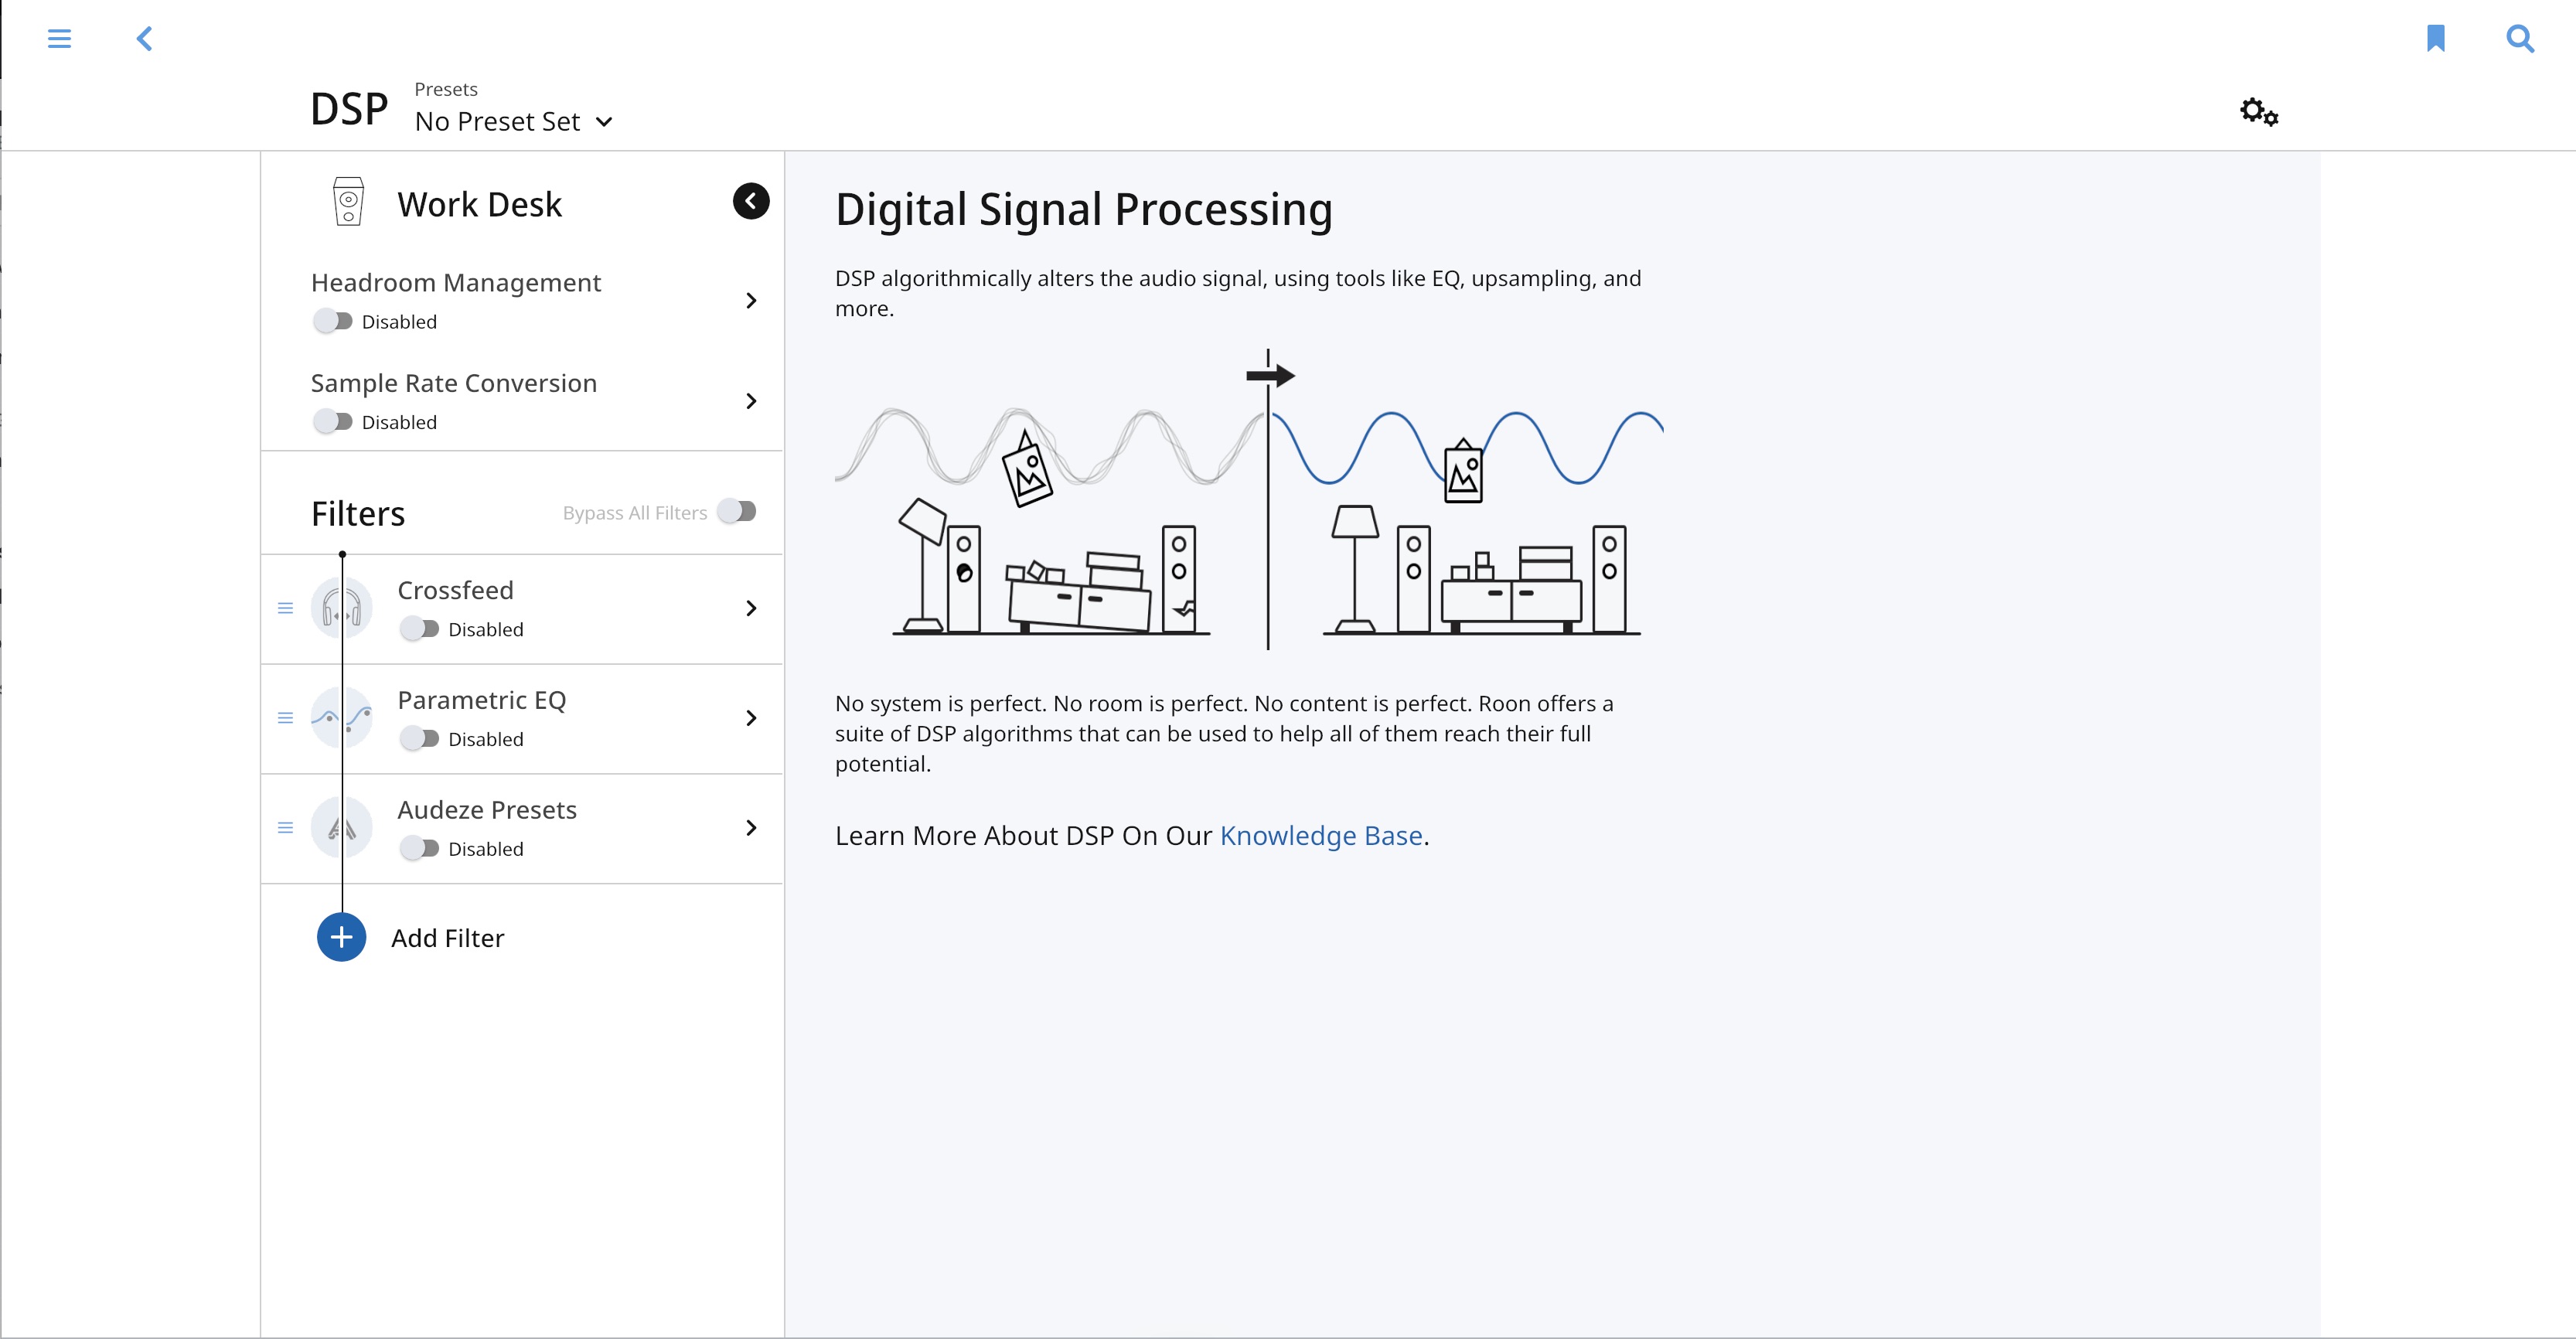Expand Headroom Management settings chevron
This screenshot has height=1339, width=2576.
[x=751, y=301]
